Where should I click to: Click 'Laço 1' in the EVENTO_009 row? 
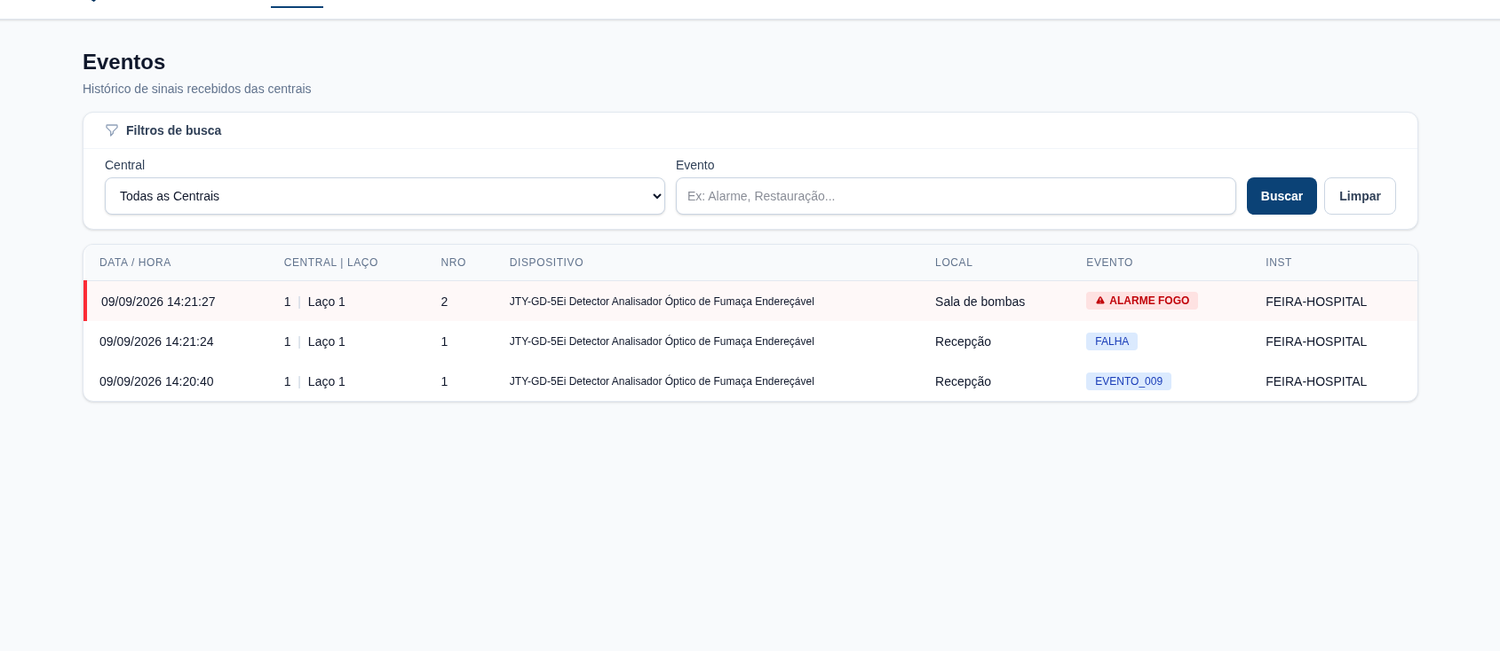[x=326, y=381]
